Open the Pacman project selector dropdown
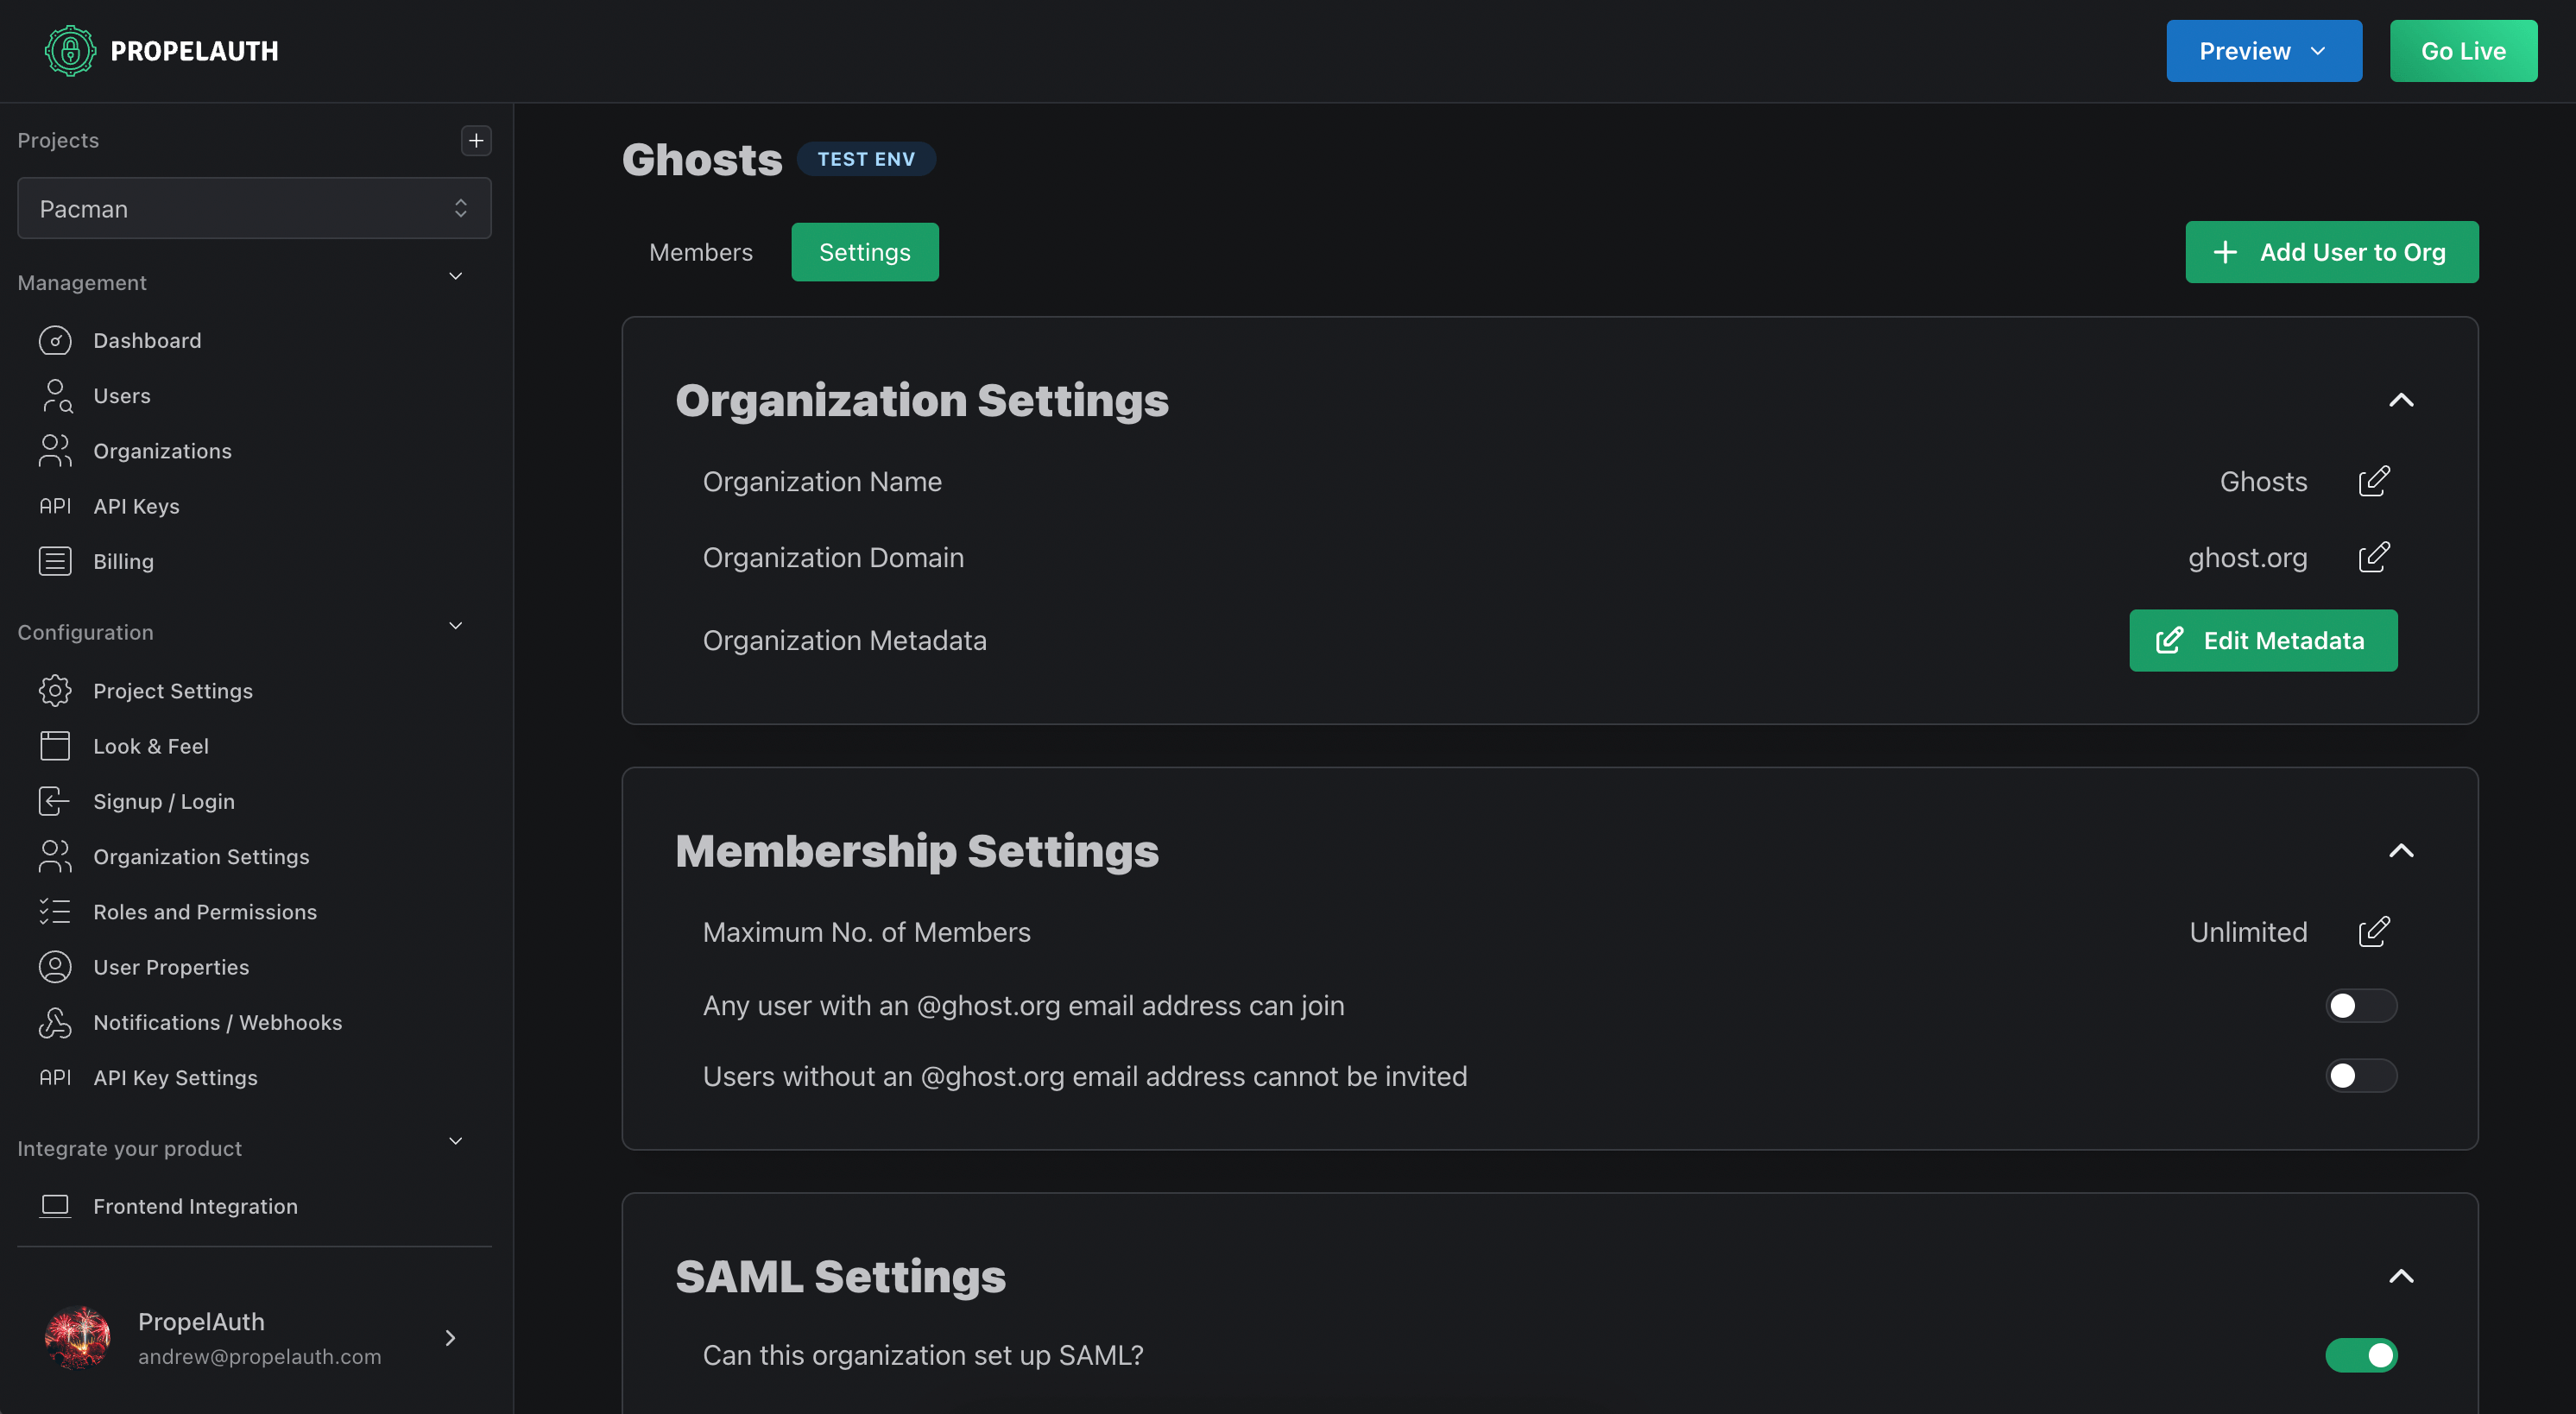This screenshot has width=2576, height=1414. click(254, 208)
